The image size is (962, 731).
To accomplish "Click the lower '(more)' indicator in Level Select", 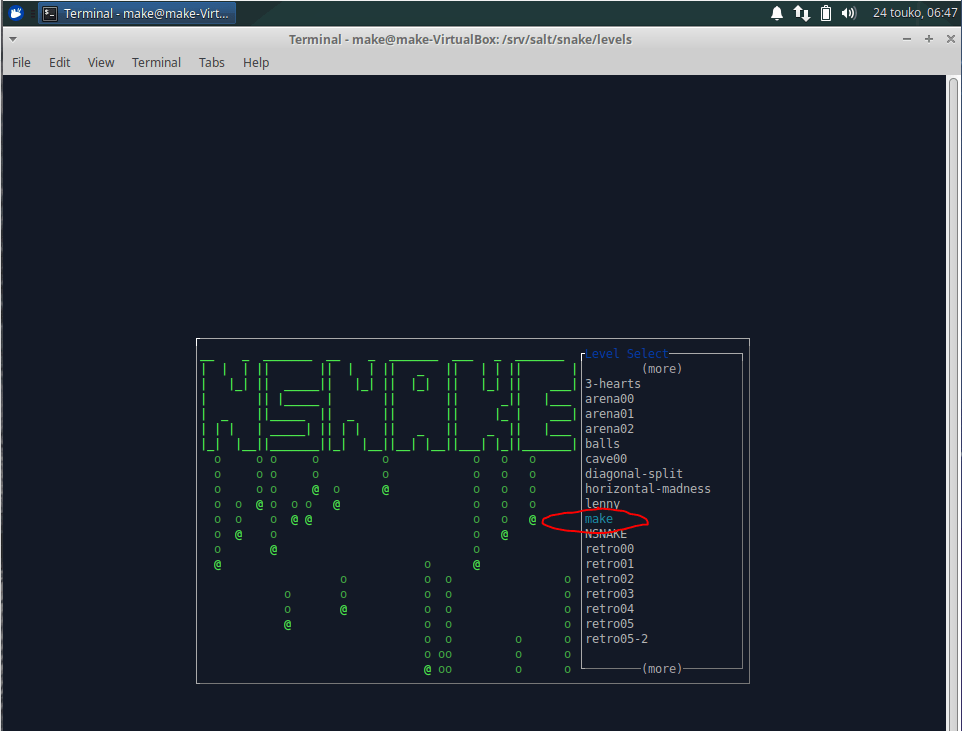I will tap(661, 668).
